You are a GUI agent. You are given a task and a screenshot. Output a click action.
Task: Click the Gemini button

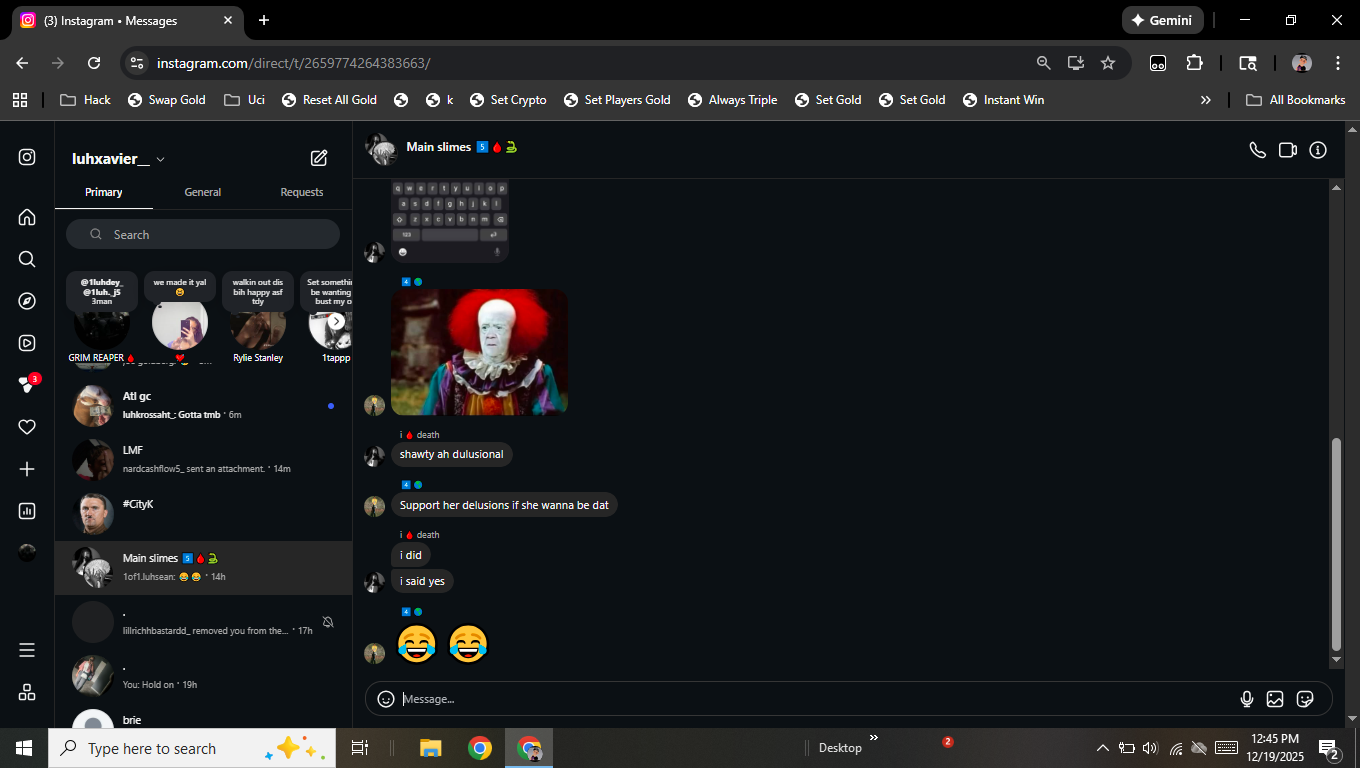(x=1162, y=20)
